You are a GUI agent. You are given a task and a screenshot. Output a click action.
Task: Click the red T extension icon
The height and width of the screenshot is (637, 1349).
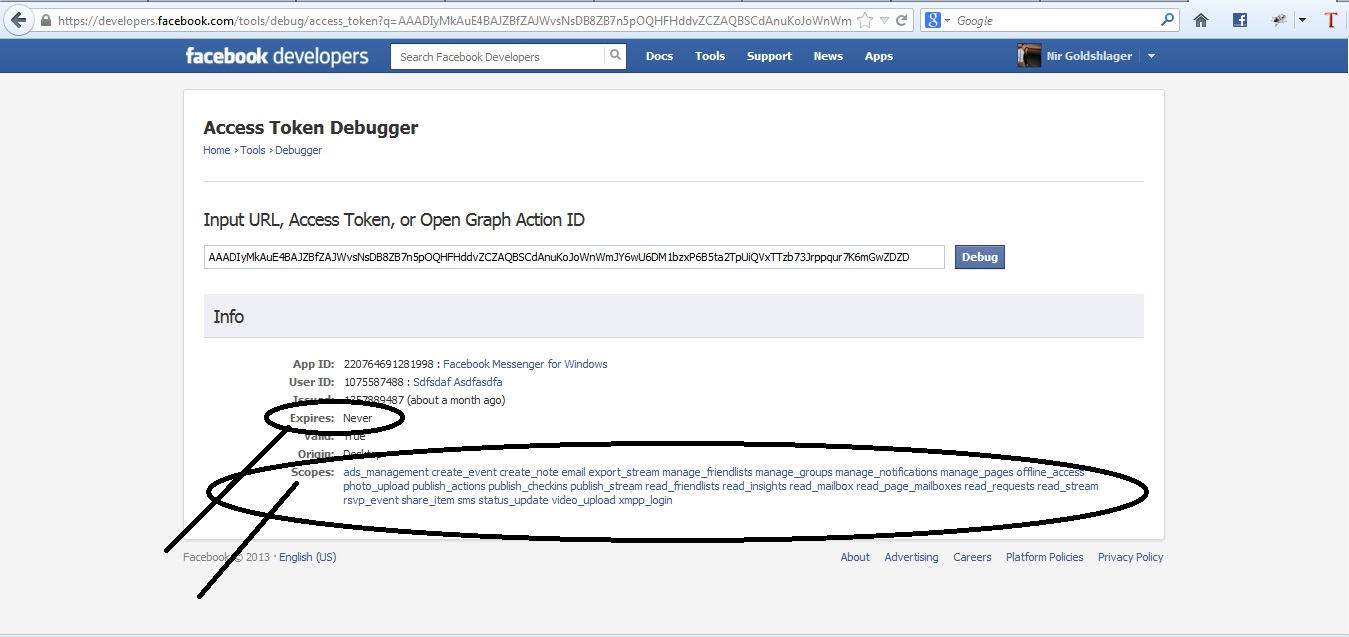(x=1330, y=20)
